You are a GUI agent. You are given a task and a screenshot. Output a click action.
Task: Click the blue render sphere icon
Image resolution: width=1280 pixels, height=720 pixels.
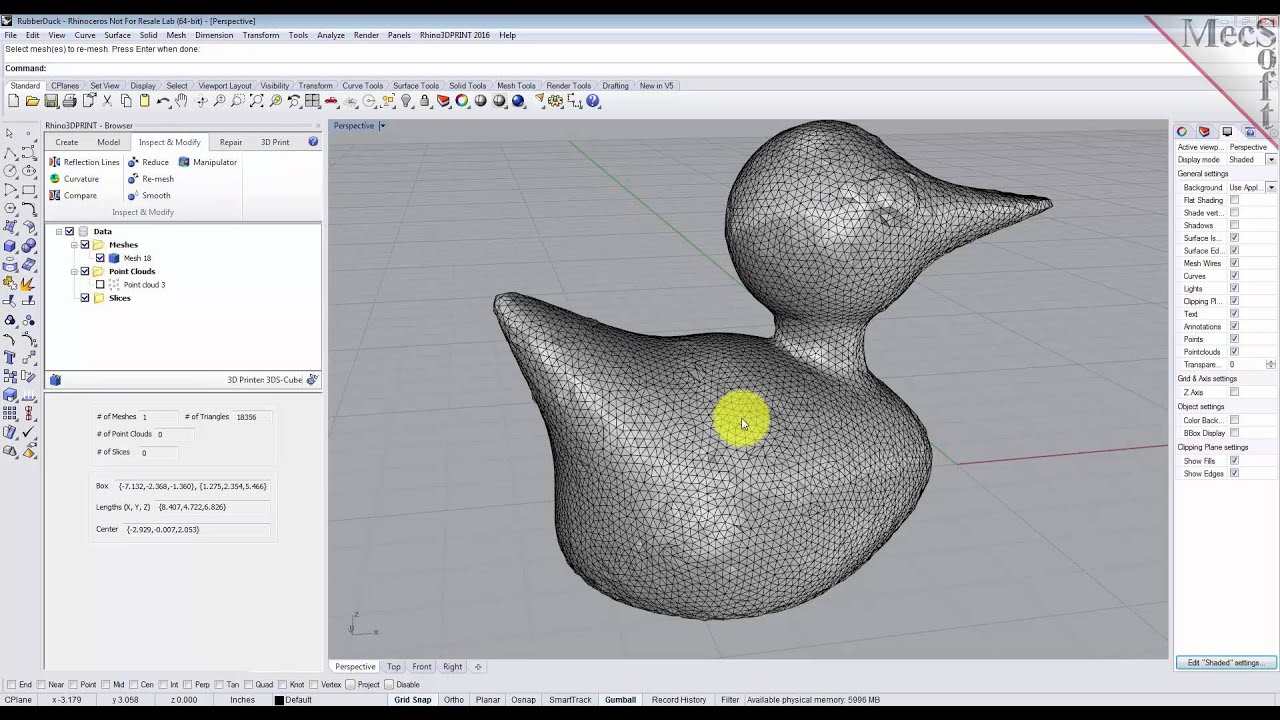518,101
